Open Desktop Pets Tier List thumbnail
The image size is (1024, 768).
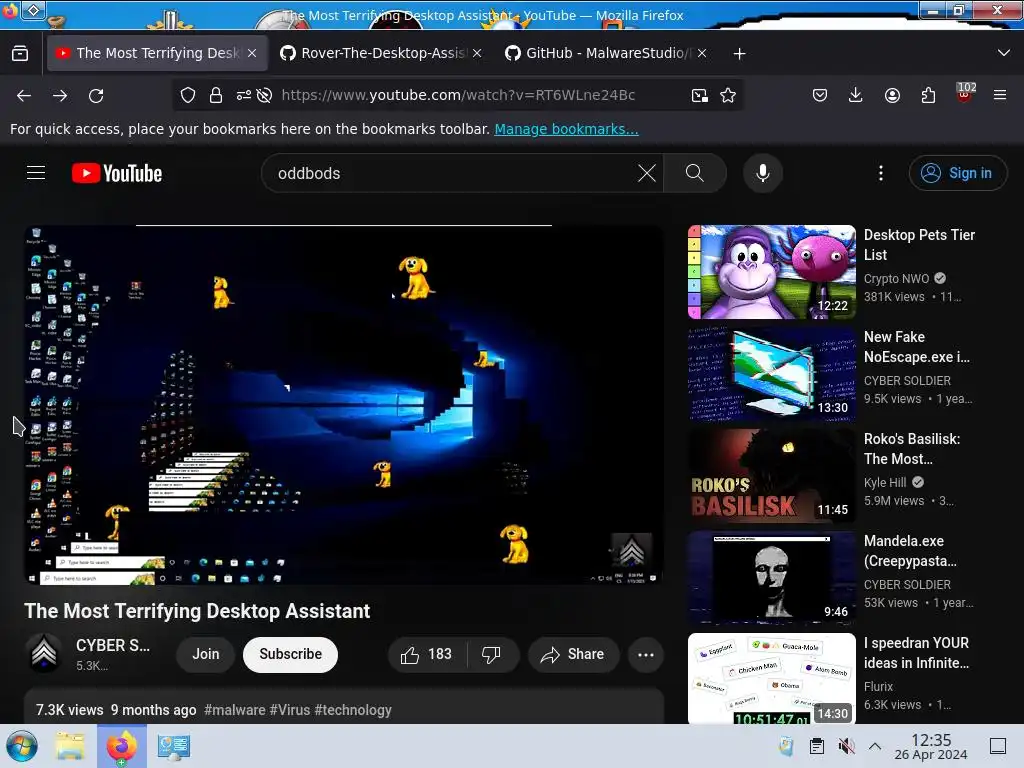pos(771,272)
